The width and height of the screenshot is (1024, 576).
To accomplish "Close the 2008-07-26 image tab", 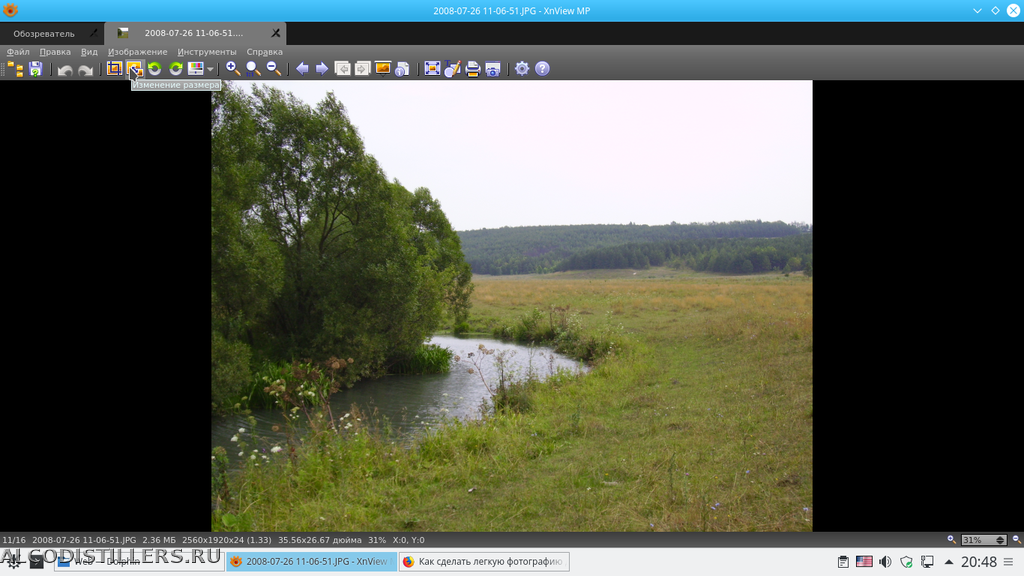I will [276, 33].
